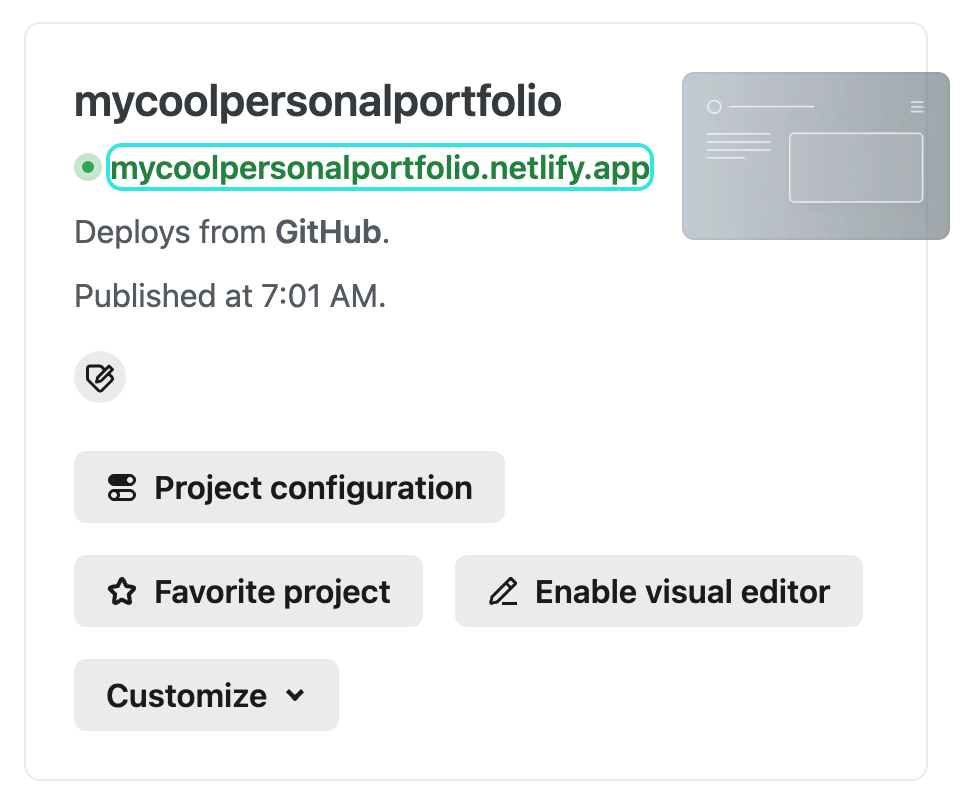Click the switches icon on Project configuration

(x=121, y=488)
